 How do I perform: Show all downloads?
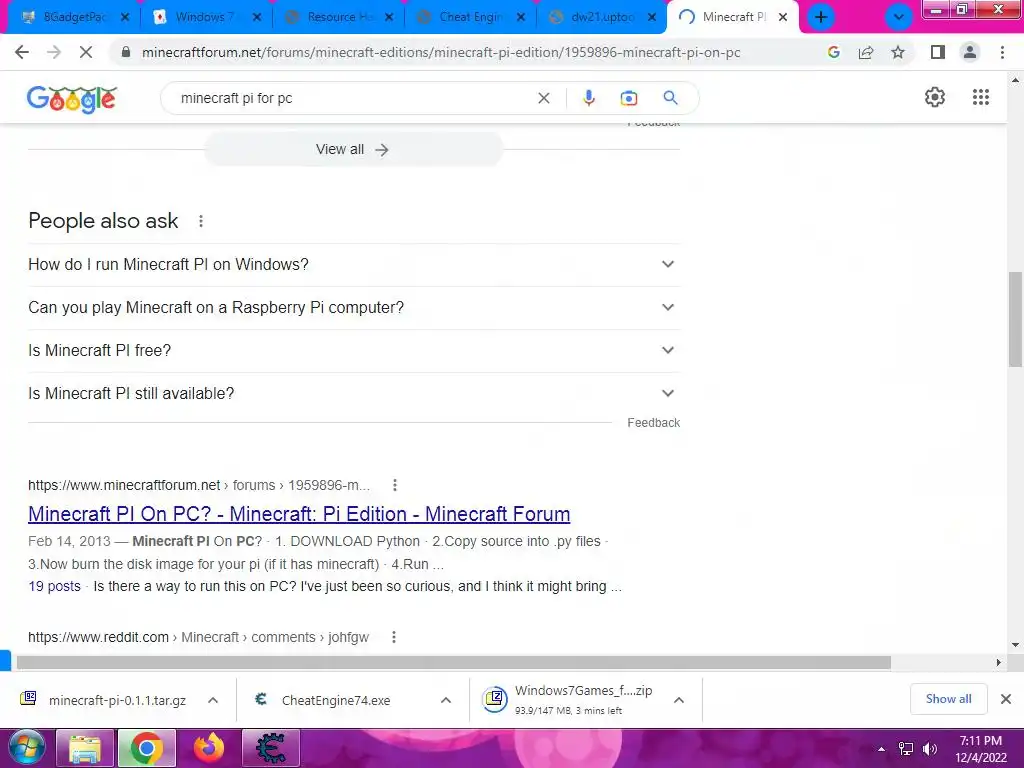[x=948, y=699]
